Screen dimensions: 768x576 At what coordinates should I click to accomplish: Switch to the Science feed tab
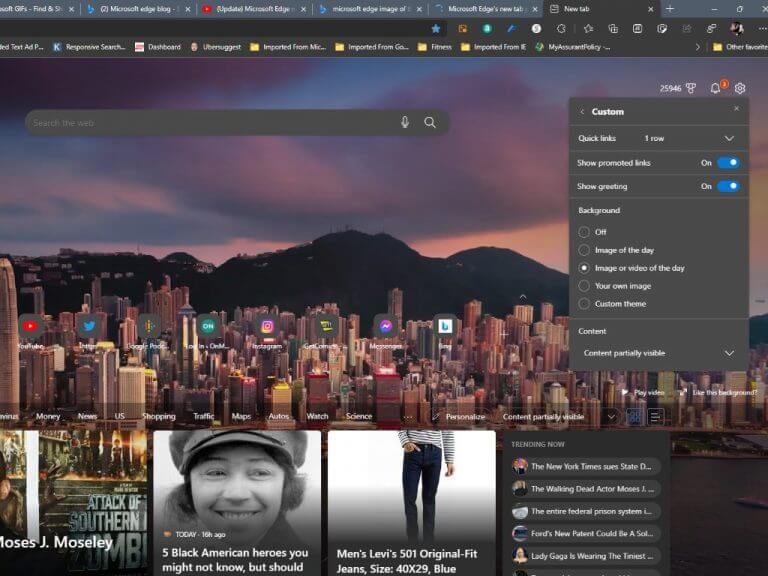point(359,416)
